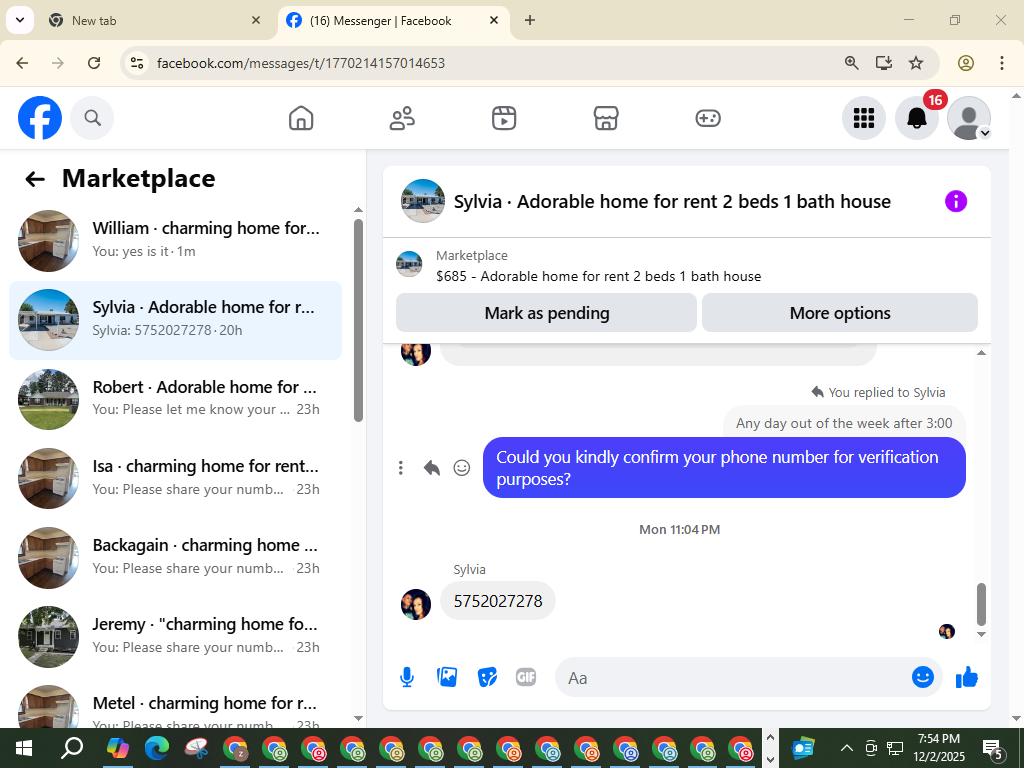Screen dimensions: 1024x768
Task: Bookmark this page with the star
Action: tap(916, 63)
